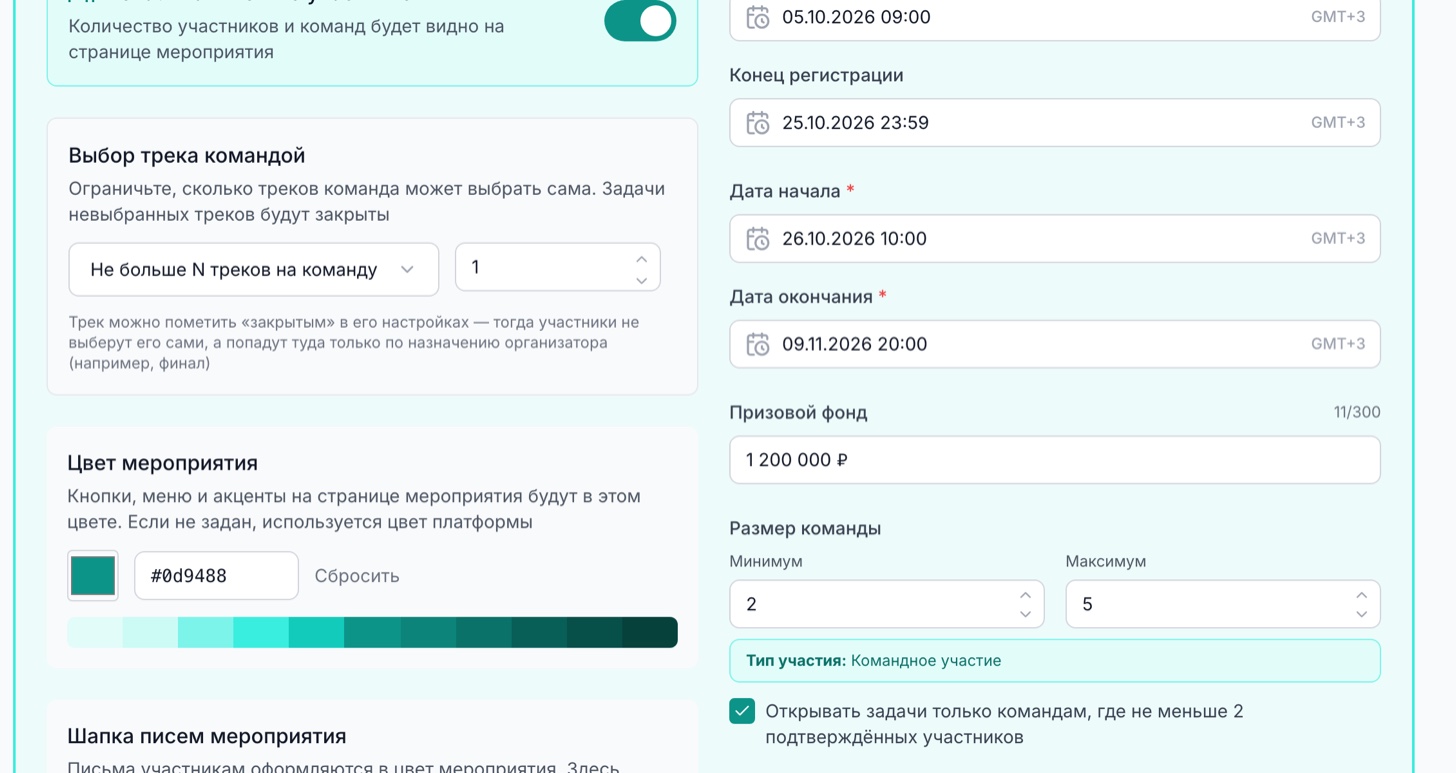The height and width of the screenshot is (773, 1456).
Task: Select the Дата окончания date value 09.11.2026 20:00
Action: point(854,344)
